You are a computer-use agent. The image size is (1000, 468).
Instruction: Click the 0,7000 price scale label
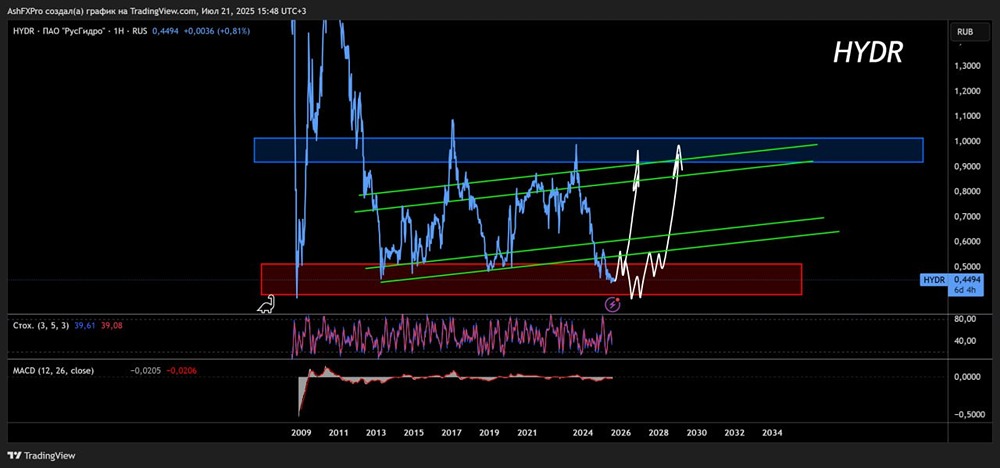(967, 217)
